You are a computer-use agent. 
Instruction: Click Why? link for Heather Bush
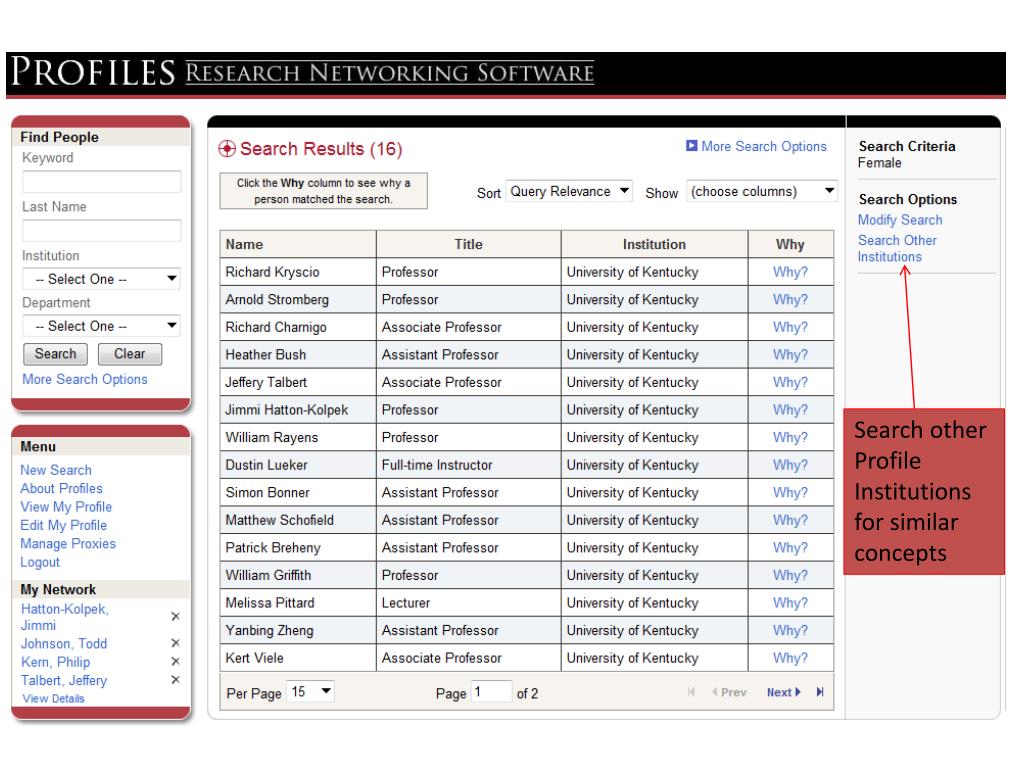coord(790,354)
